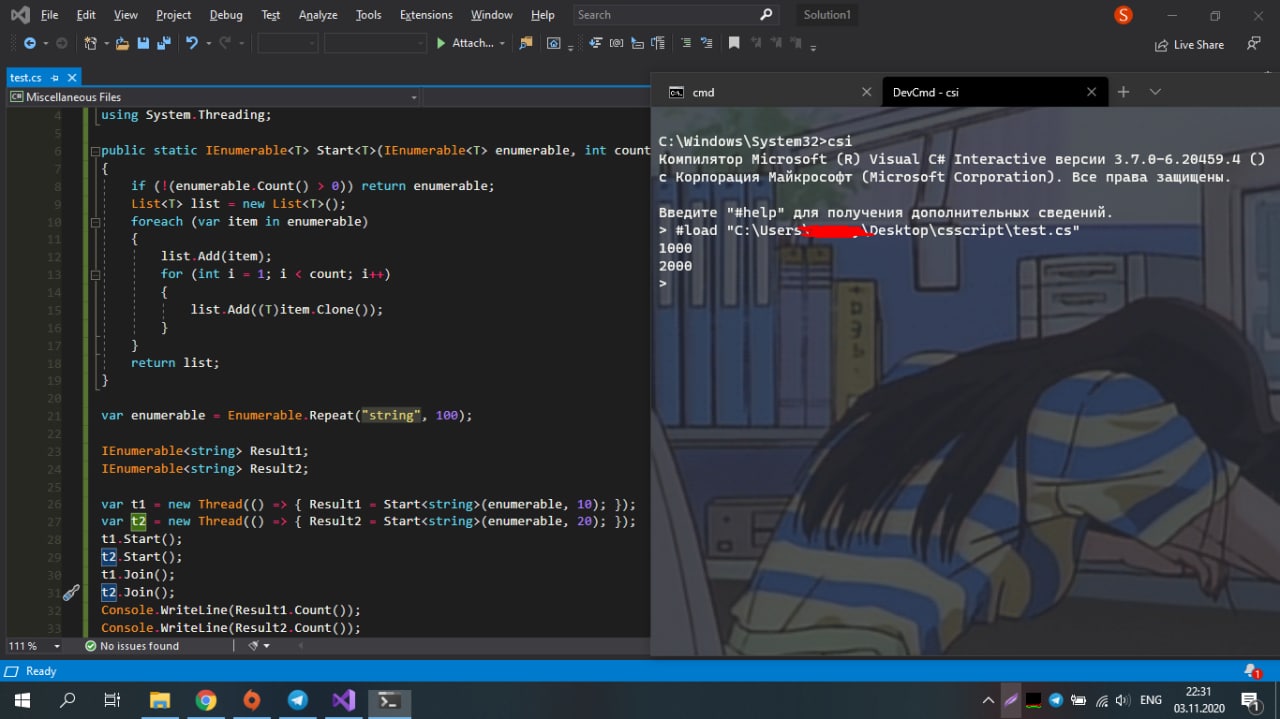Close the cmd terminal tab
Viewport: 1280px width, 719px height.
(x=867, y=92)
